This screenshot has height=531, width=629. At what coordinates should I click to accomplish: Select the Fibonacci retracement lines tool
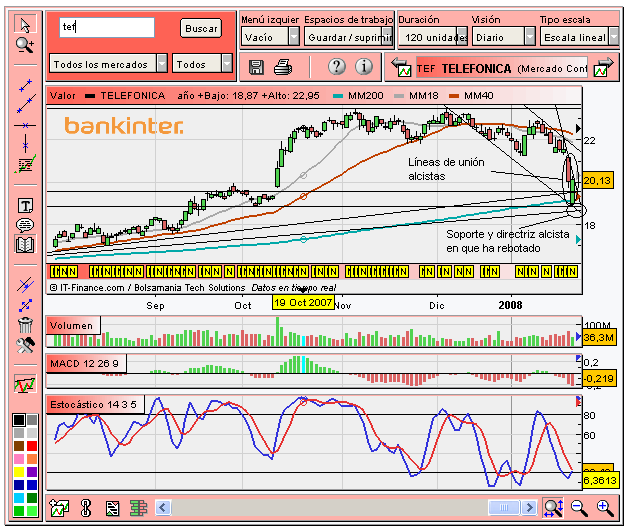pos(26,164)
